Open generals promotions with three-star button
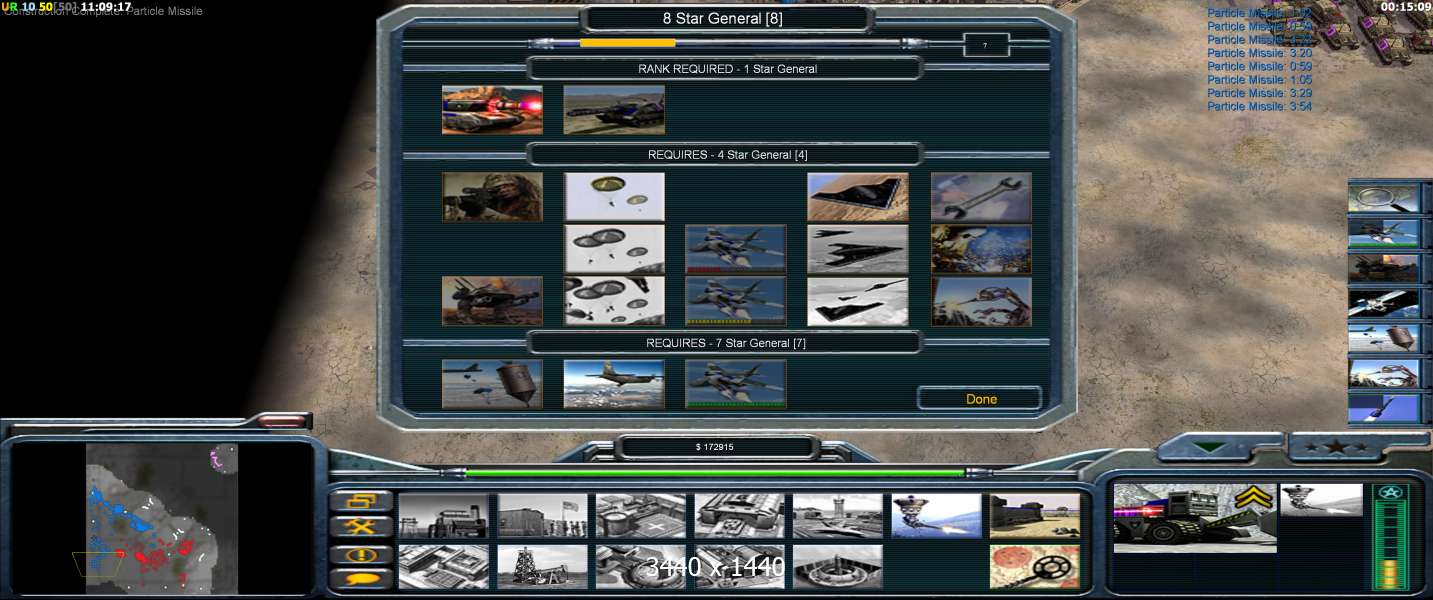 (1333, 447)
